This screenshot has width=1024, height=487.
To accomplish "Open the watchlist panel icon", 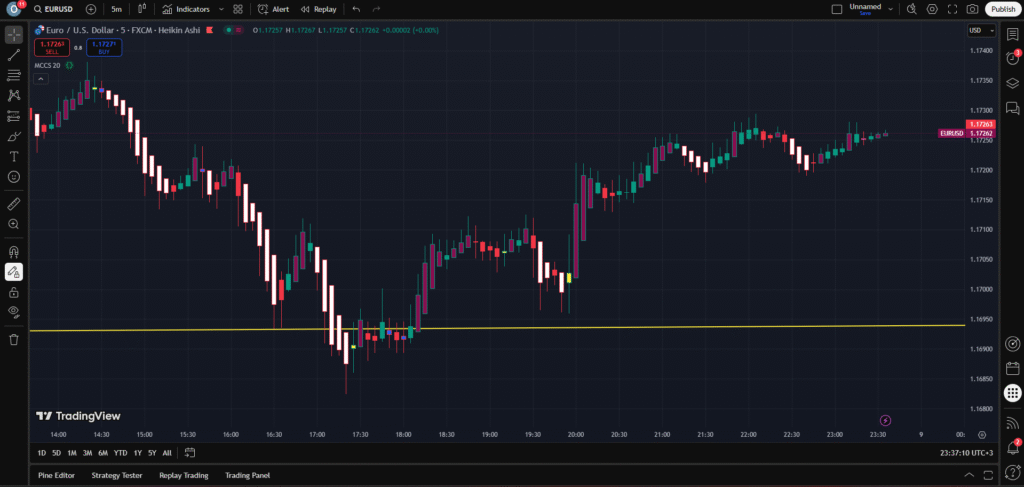I will (1012, 35).
